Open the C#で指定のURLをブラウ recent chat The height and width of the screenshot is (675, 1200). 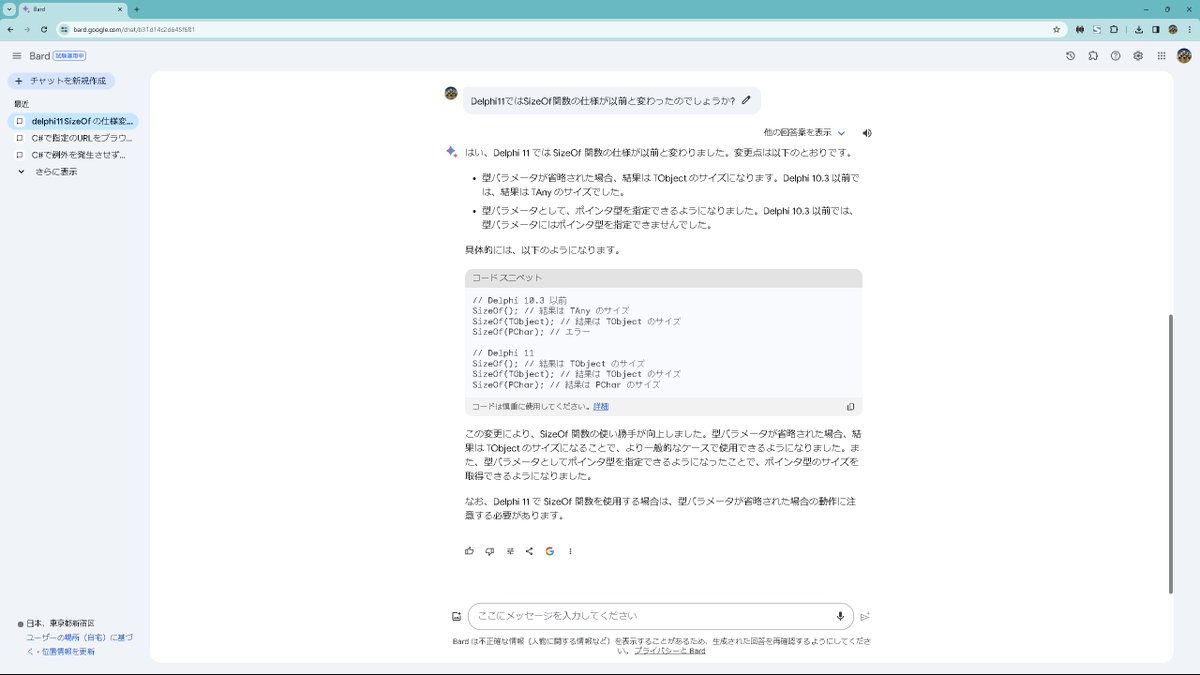(73, 138)
